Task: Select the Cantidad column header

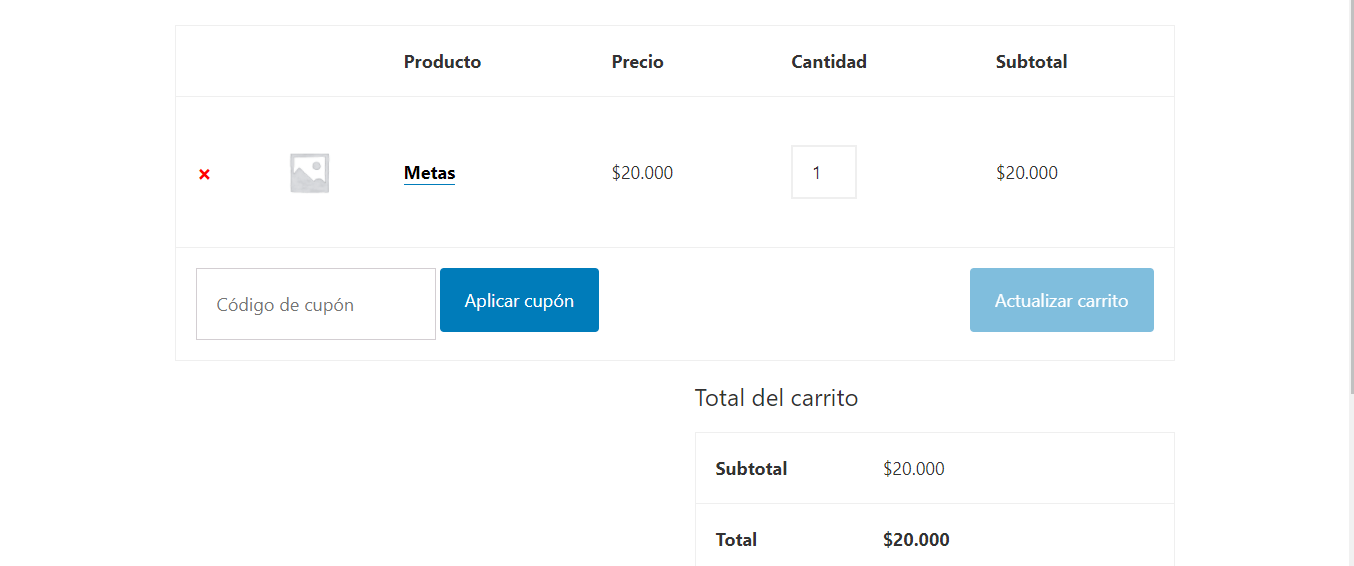Action: pyautogui.click(x=829, y=62)
